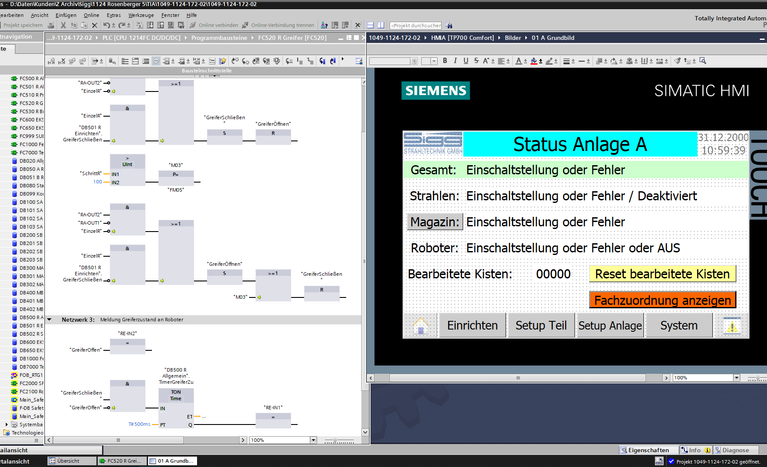The width and height of the screenshot is (767, 467).
Task: Toggle Bold text formatting in HMI editor
Action: click(x=445, y=61)
